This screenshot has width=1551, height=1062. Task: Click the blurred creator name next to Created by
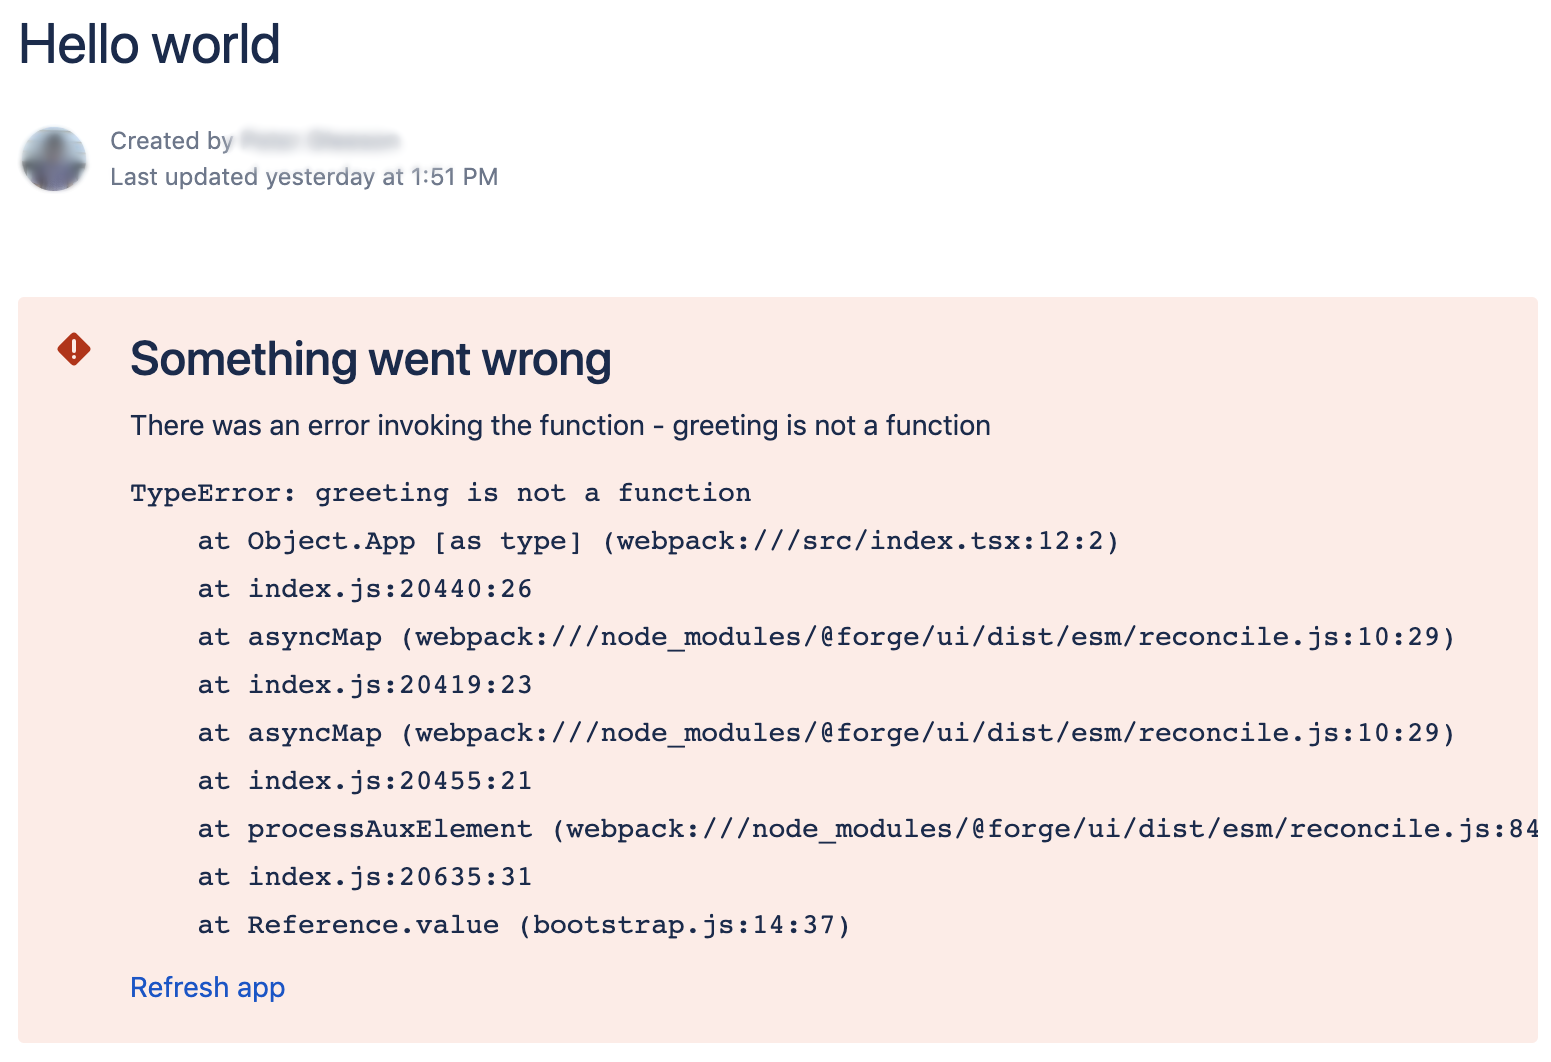click(x=317, y=141)
